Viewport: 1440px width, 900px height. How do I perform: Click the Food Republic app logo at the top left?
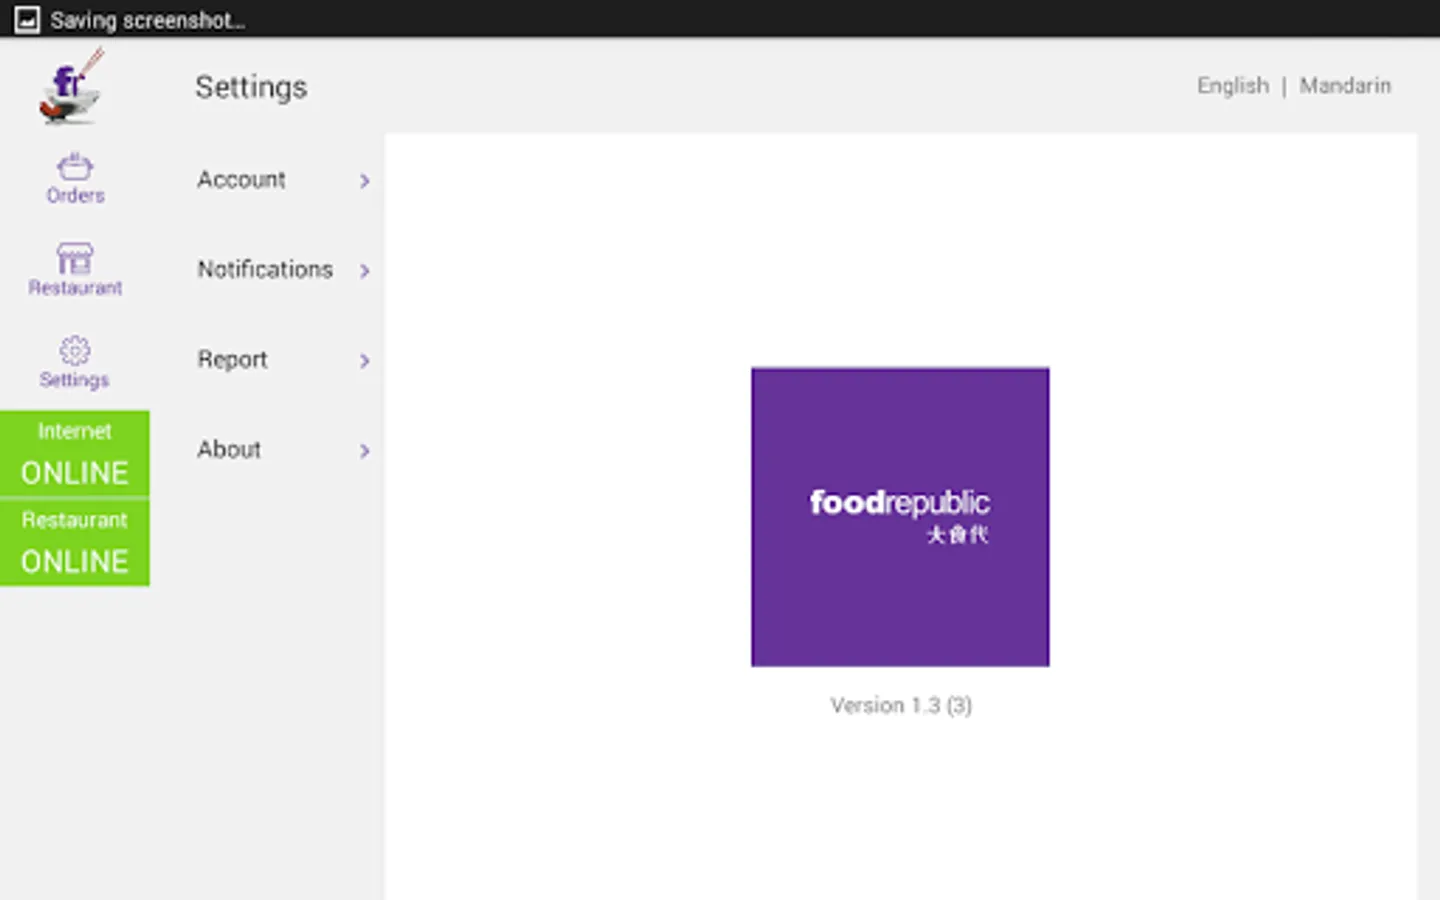[x=71, y=86]
